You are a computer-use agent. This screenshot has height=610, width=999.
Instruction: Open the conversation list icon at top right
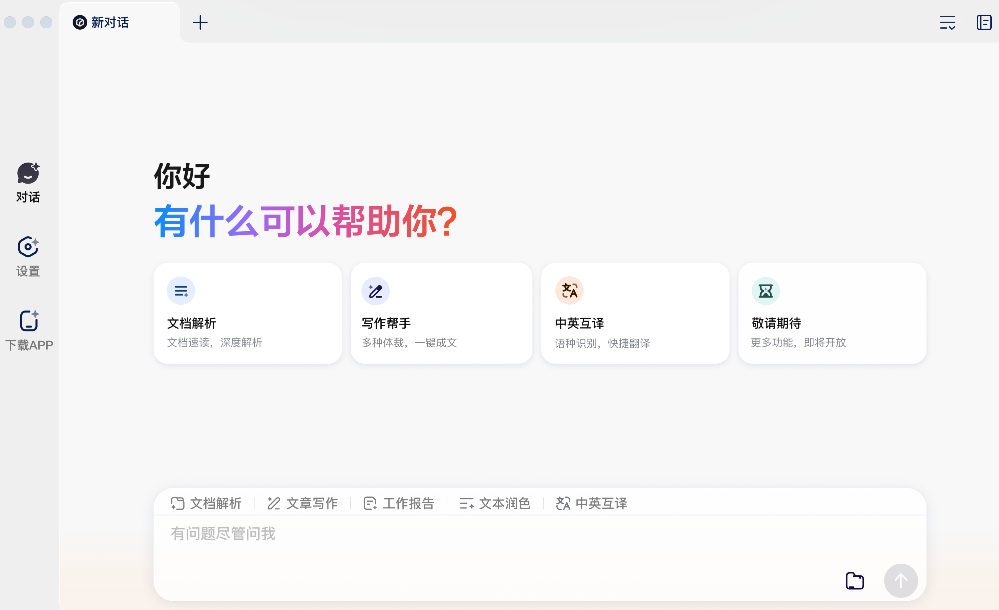[x=947, y=22]
